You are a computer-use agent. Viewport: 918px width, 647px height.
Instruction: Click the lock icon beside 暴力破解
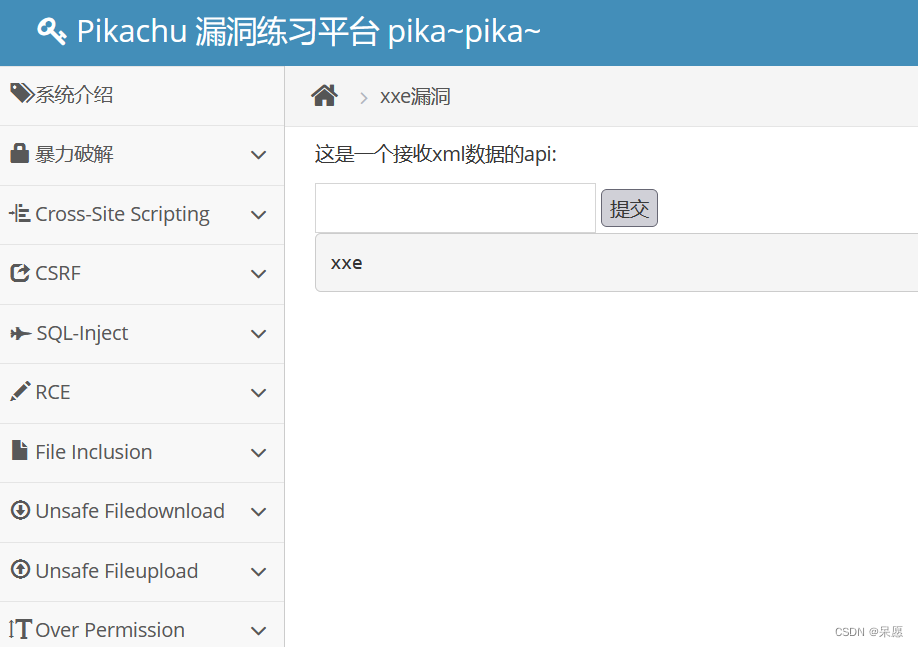pyautogui.click(x=19, y=154)
